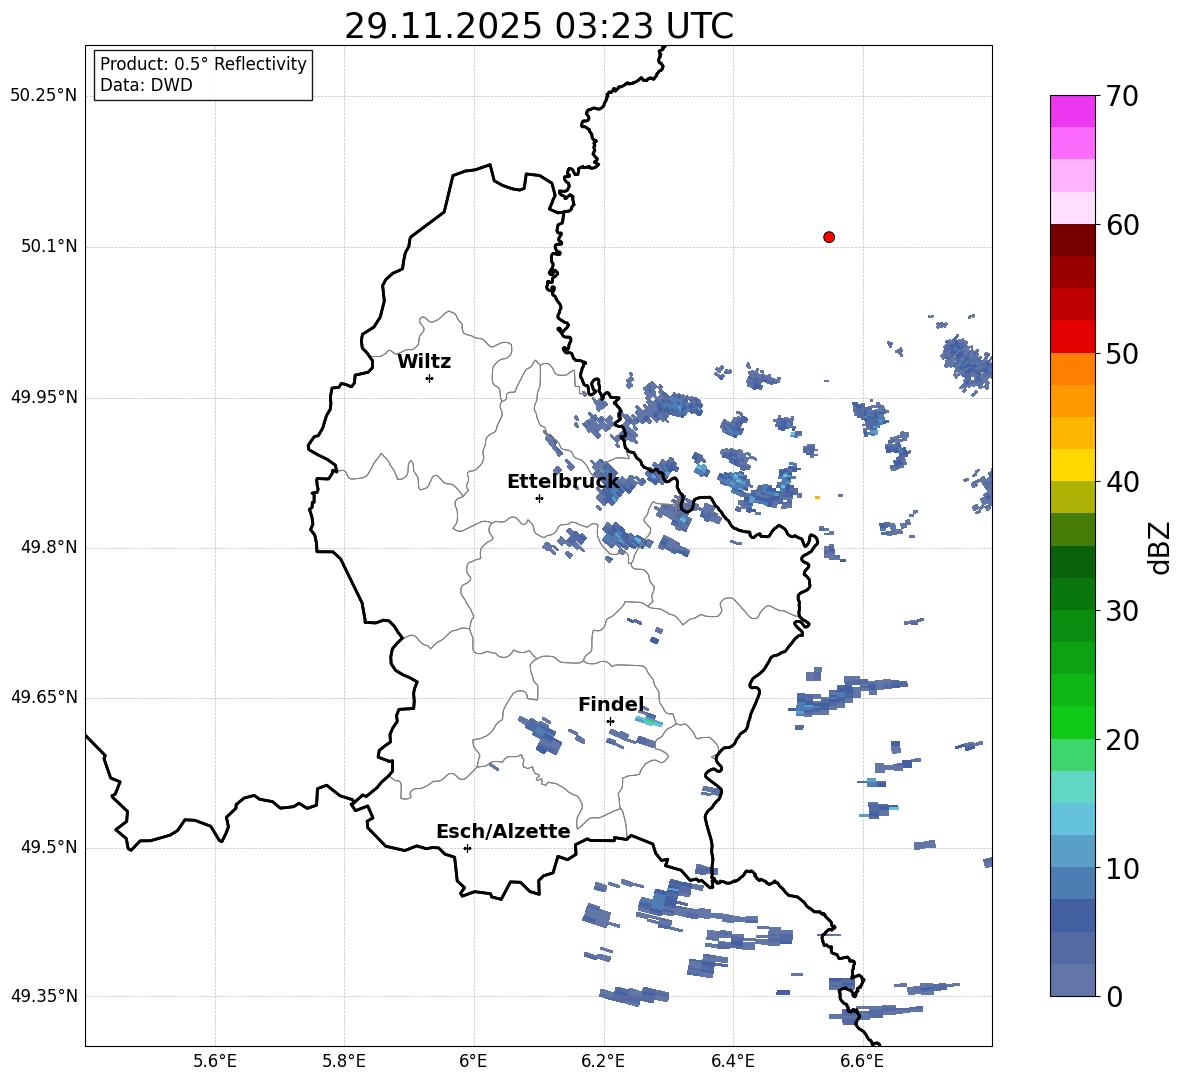Click the Esch/Alzette city label

503,831
